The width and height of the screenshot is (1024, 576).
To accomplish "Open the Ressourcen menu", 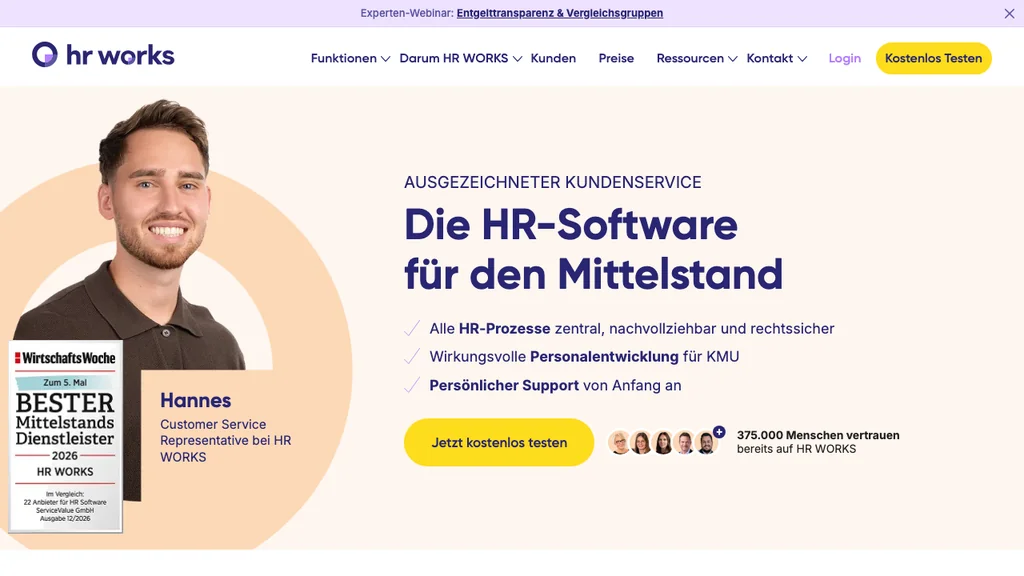I will click(x=690, y=58).
